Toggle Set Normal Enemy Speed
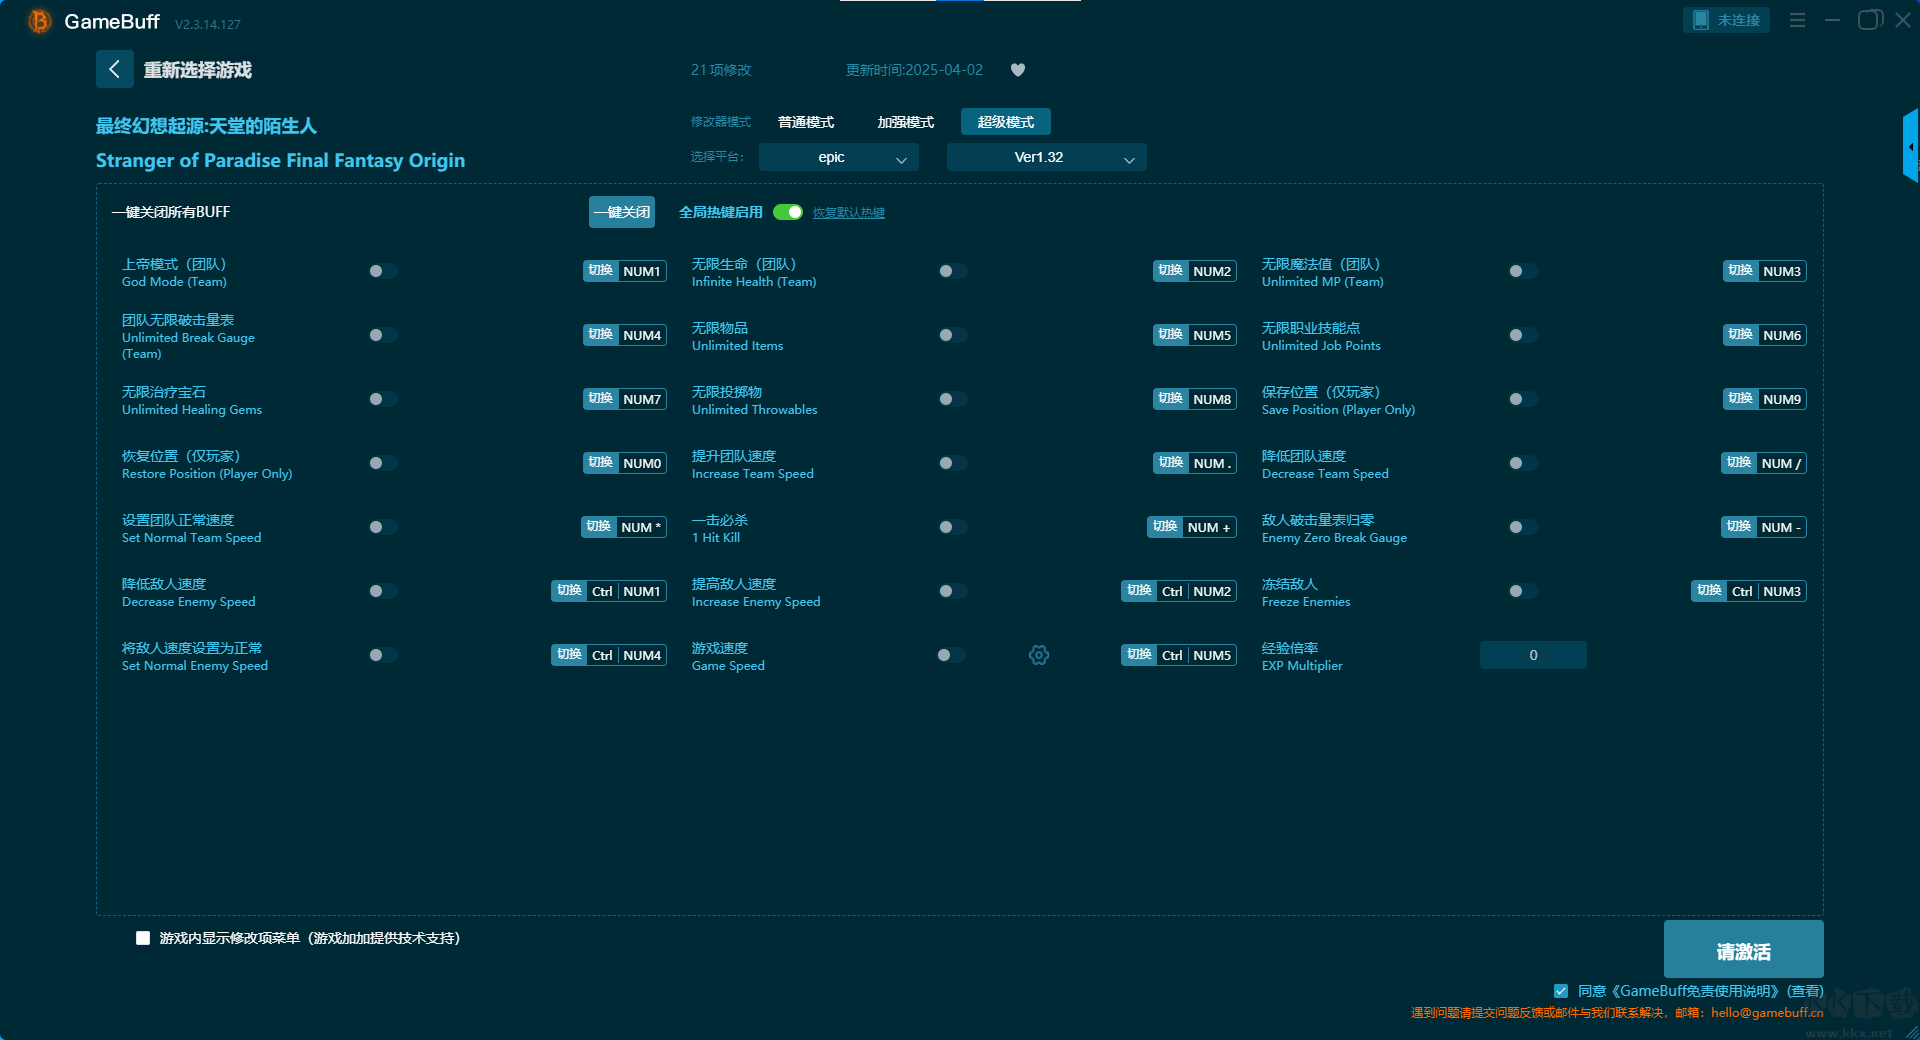1920x1040 pixels. [x=383, y=655]
